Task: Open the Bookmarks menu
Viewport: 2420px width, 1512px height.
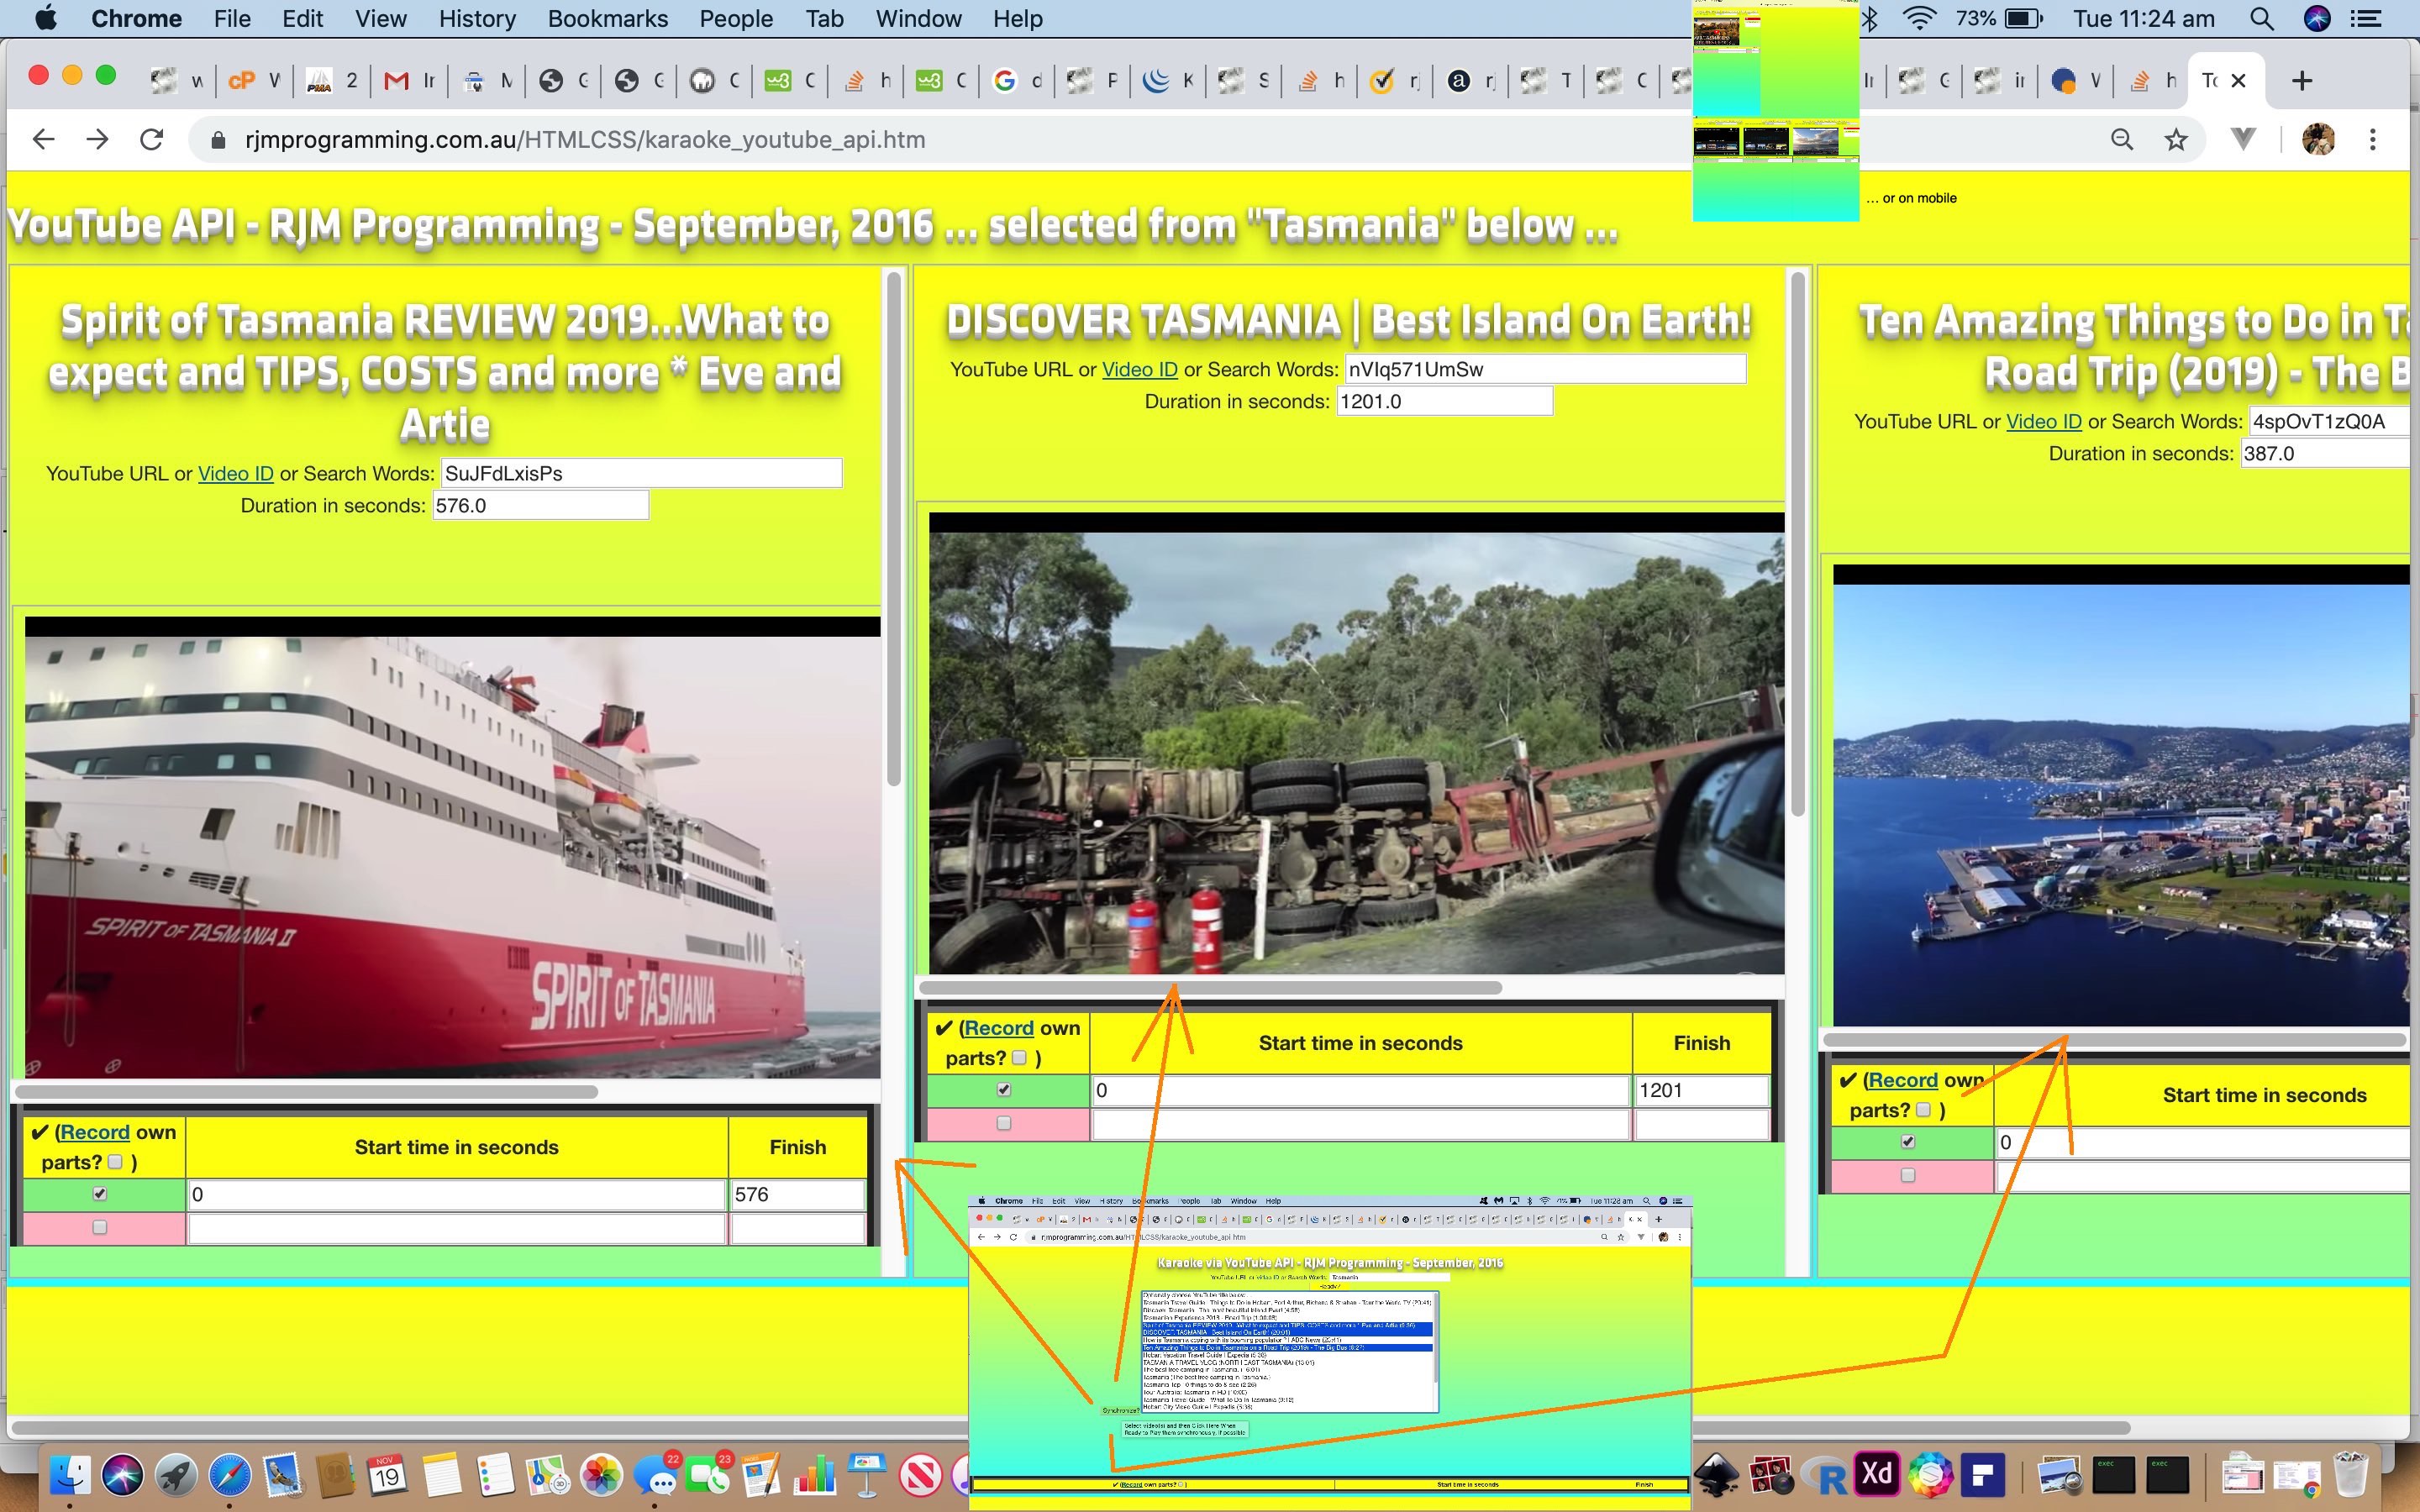Action: 607,18
